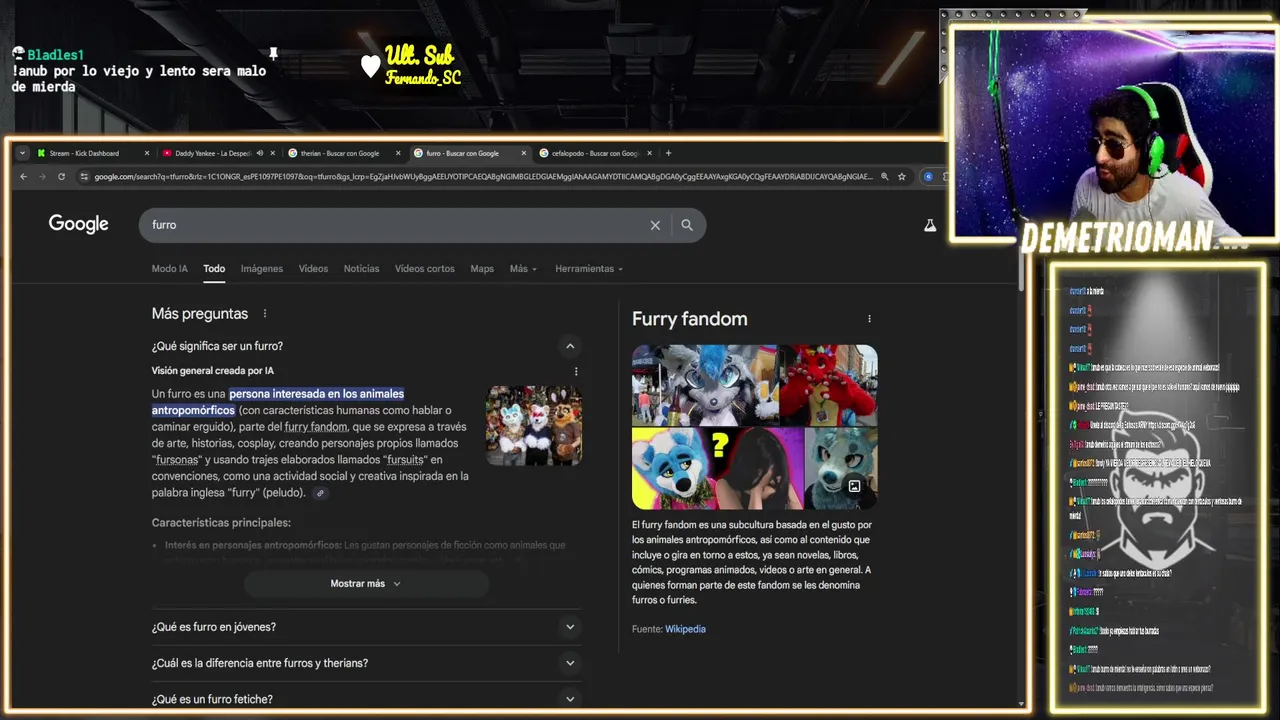Open the red fursuit image
Screen dimensions: 1280x720
[829, 385]
